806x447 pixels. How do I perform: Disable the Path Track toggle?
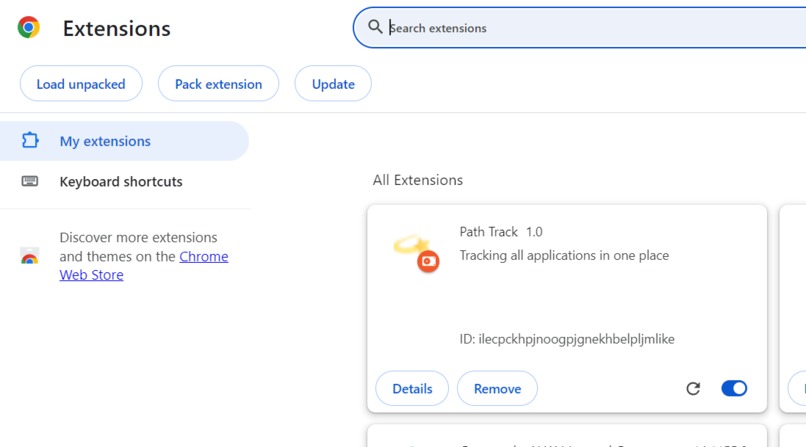tap(734, 388)
